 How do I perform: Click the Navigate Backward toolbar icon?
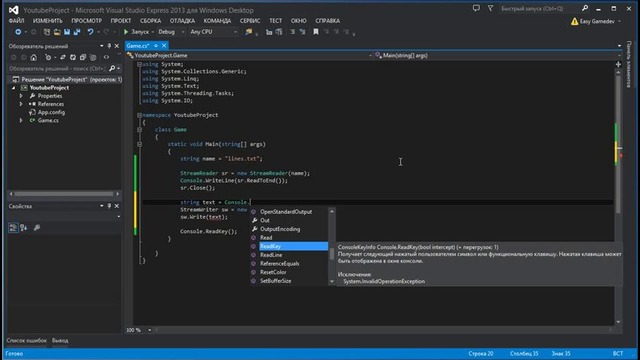(x=18, y=32)
